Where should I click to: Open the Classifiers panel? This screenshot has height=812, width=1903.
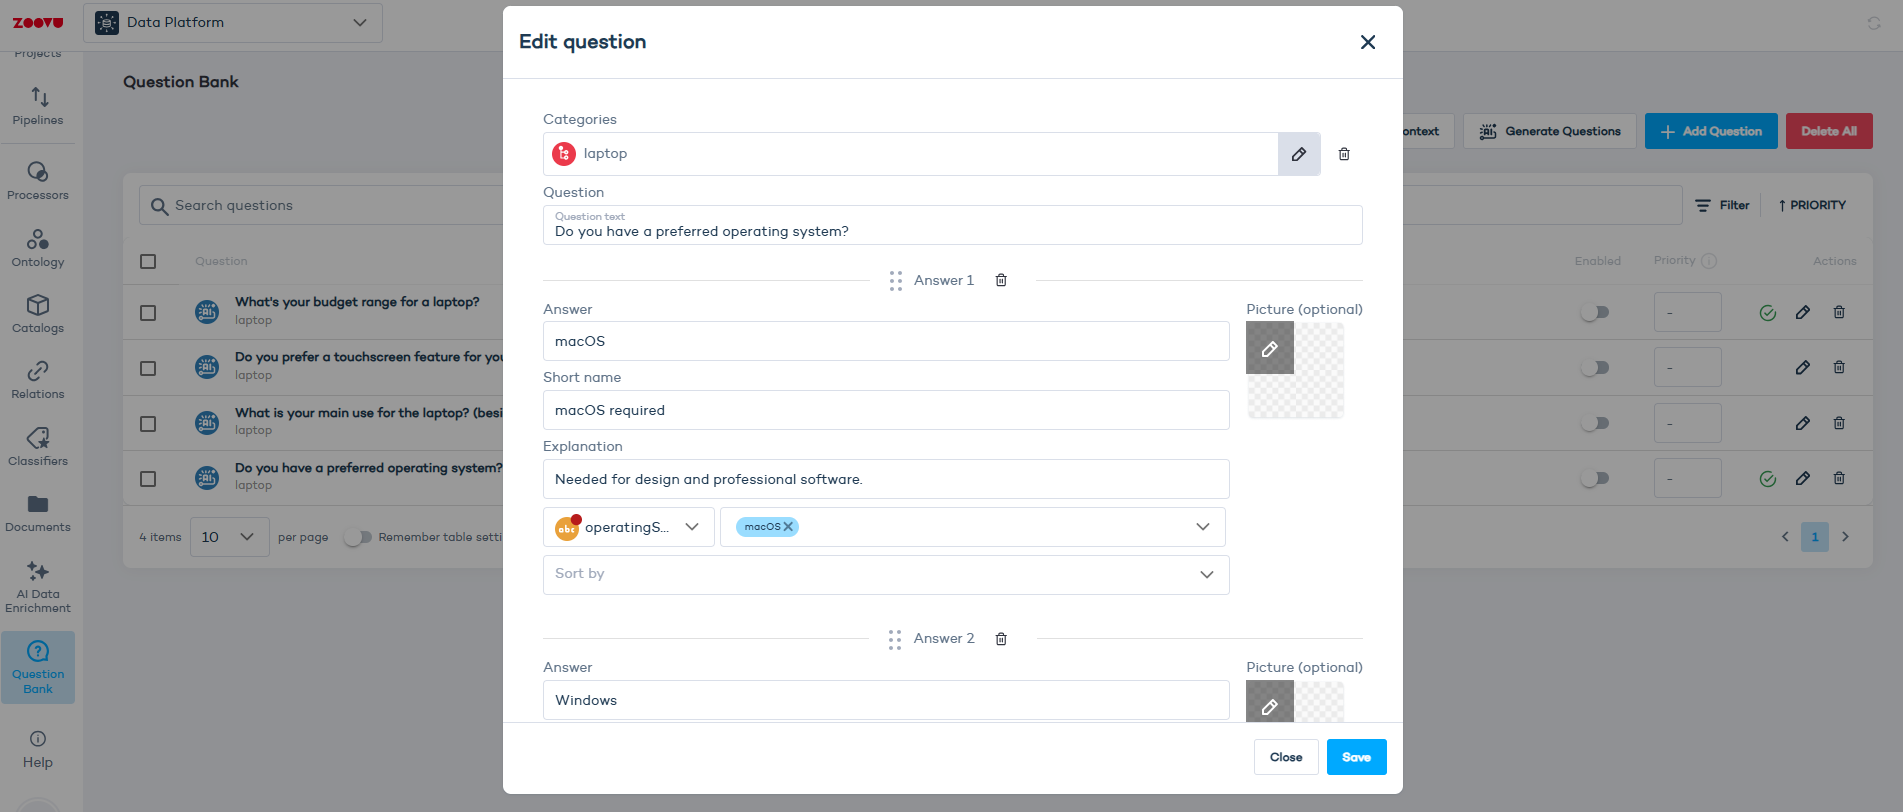37,447
